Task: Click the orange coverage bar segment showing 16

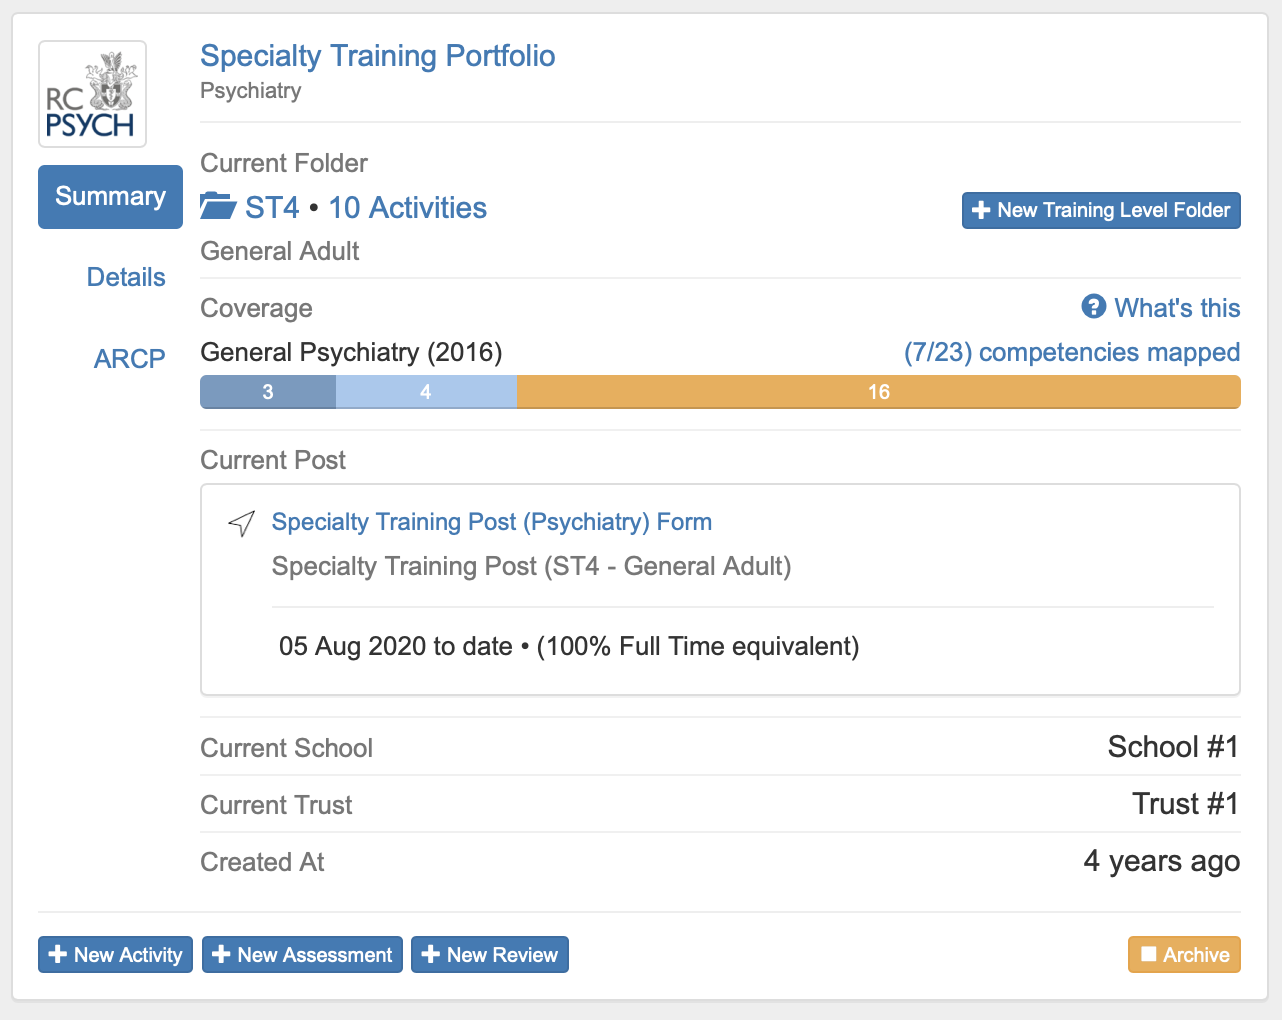Action: 878,392
